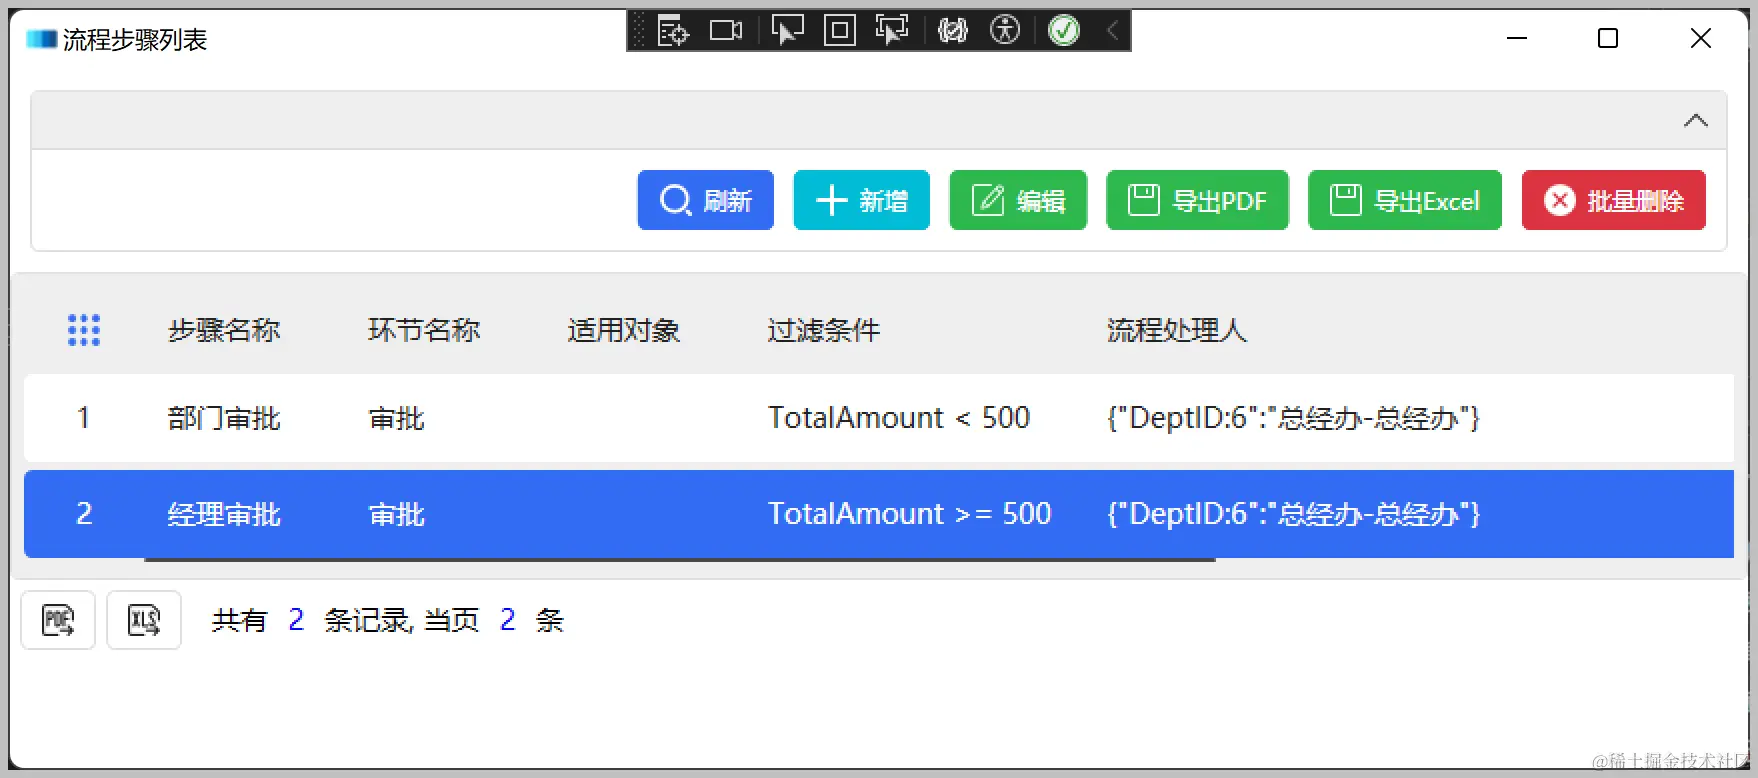
Task: Click the 流程处理人 column header
Action: click(x=1177, y=330)
